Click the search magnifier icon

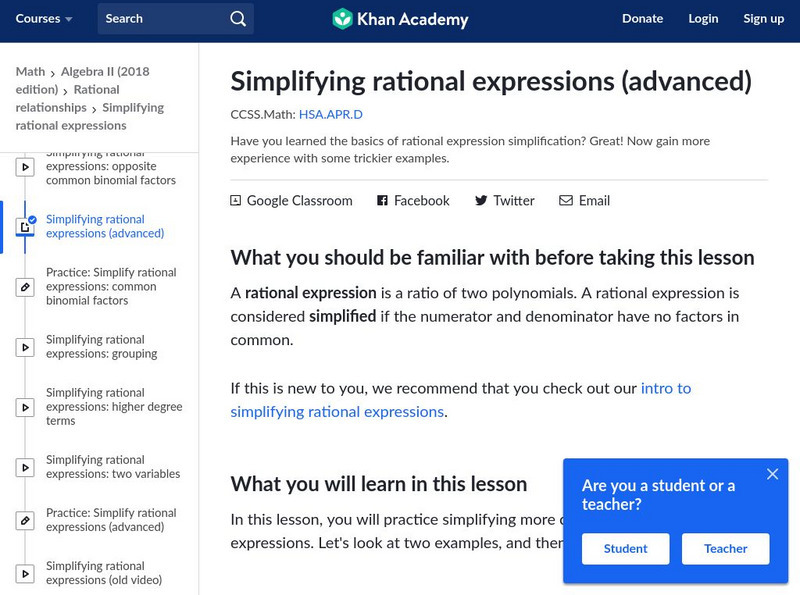(x=238, y=19)
